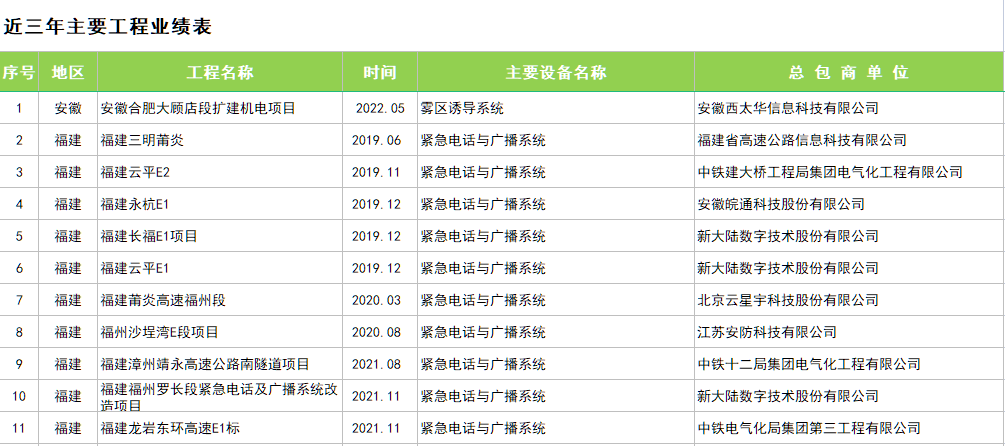The height and width of the screenshot is (446, 1005).
Task: Select cell 福建云平E1
Action: tap(220, 268)
